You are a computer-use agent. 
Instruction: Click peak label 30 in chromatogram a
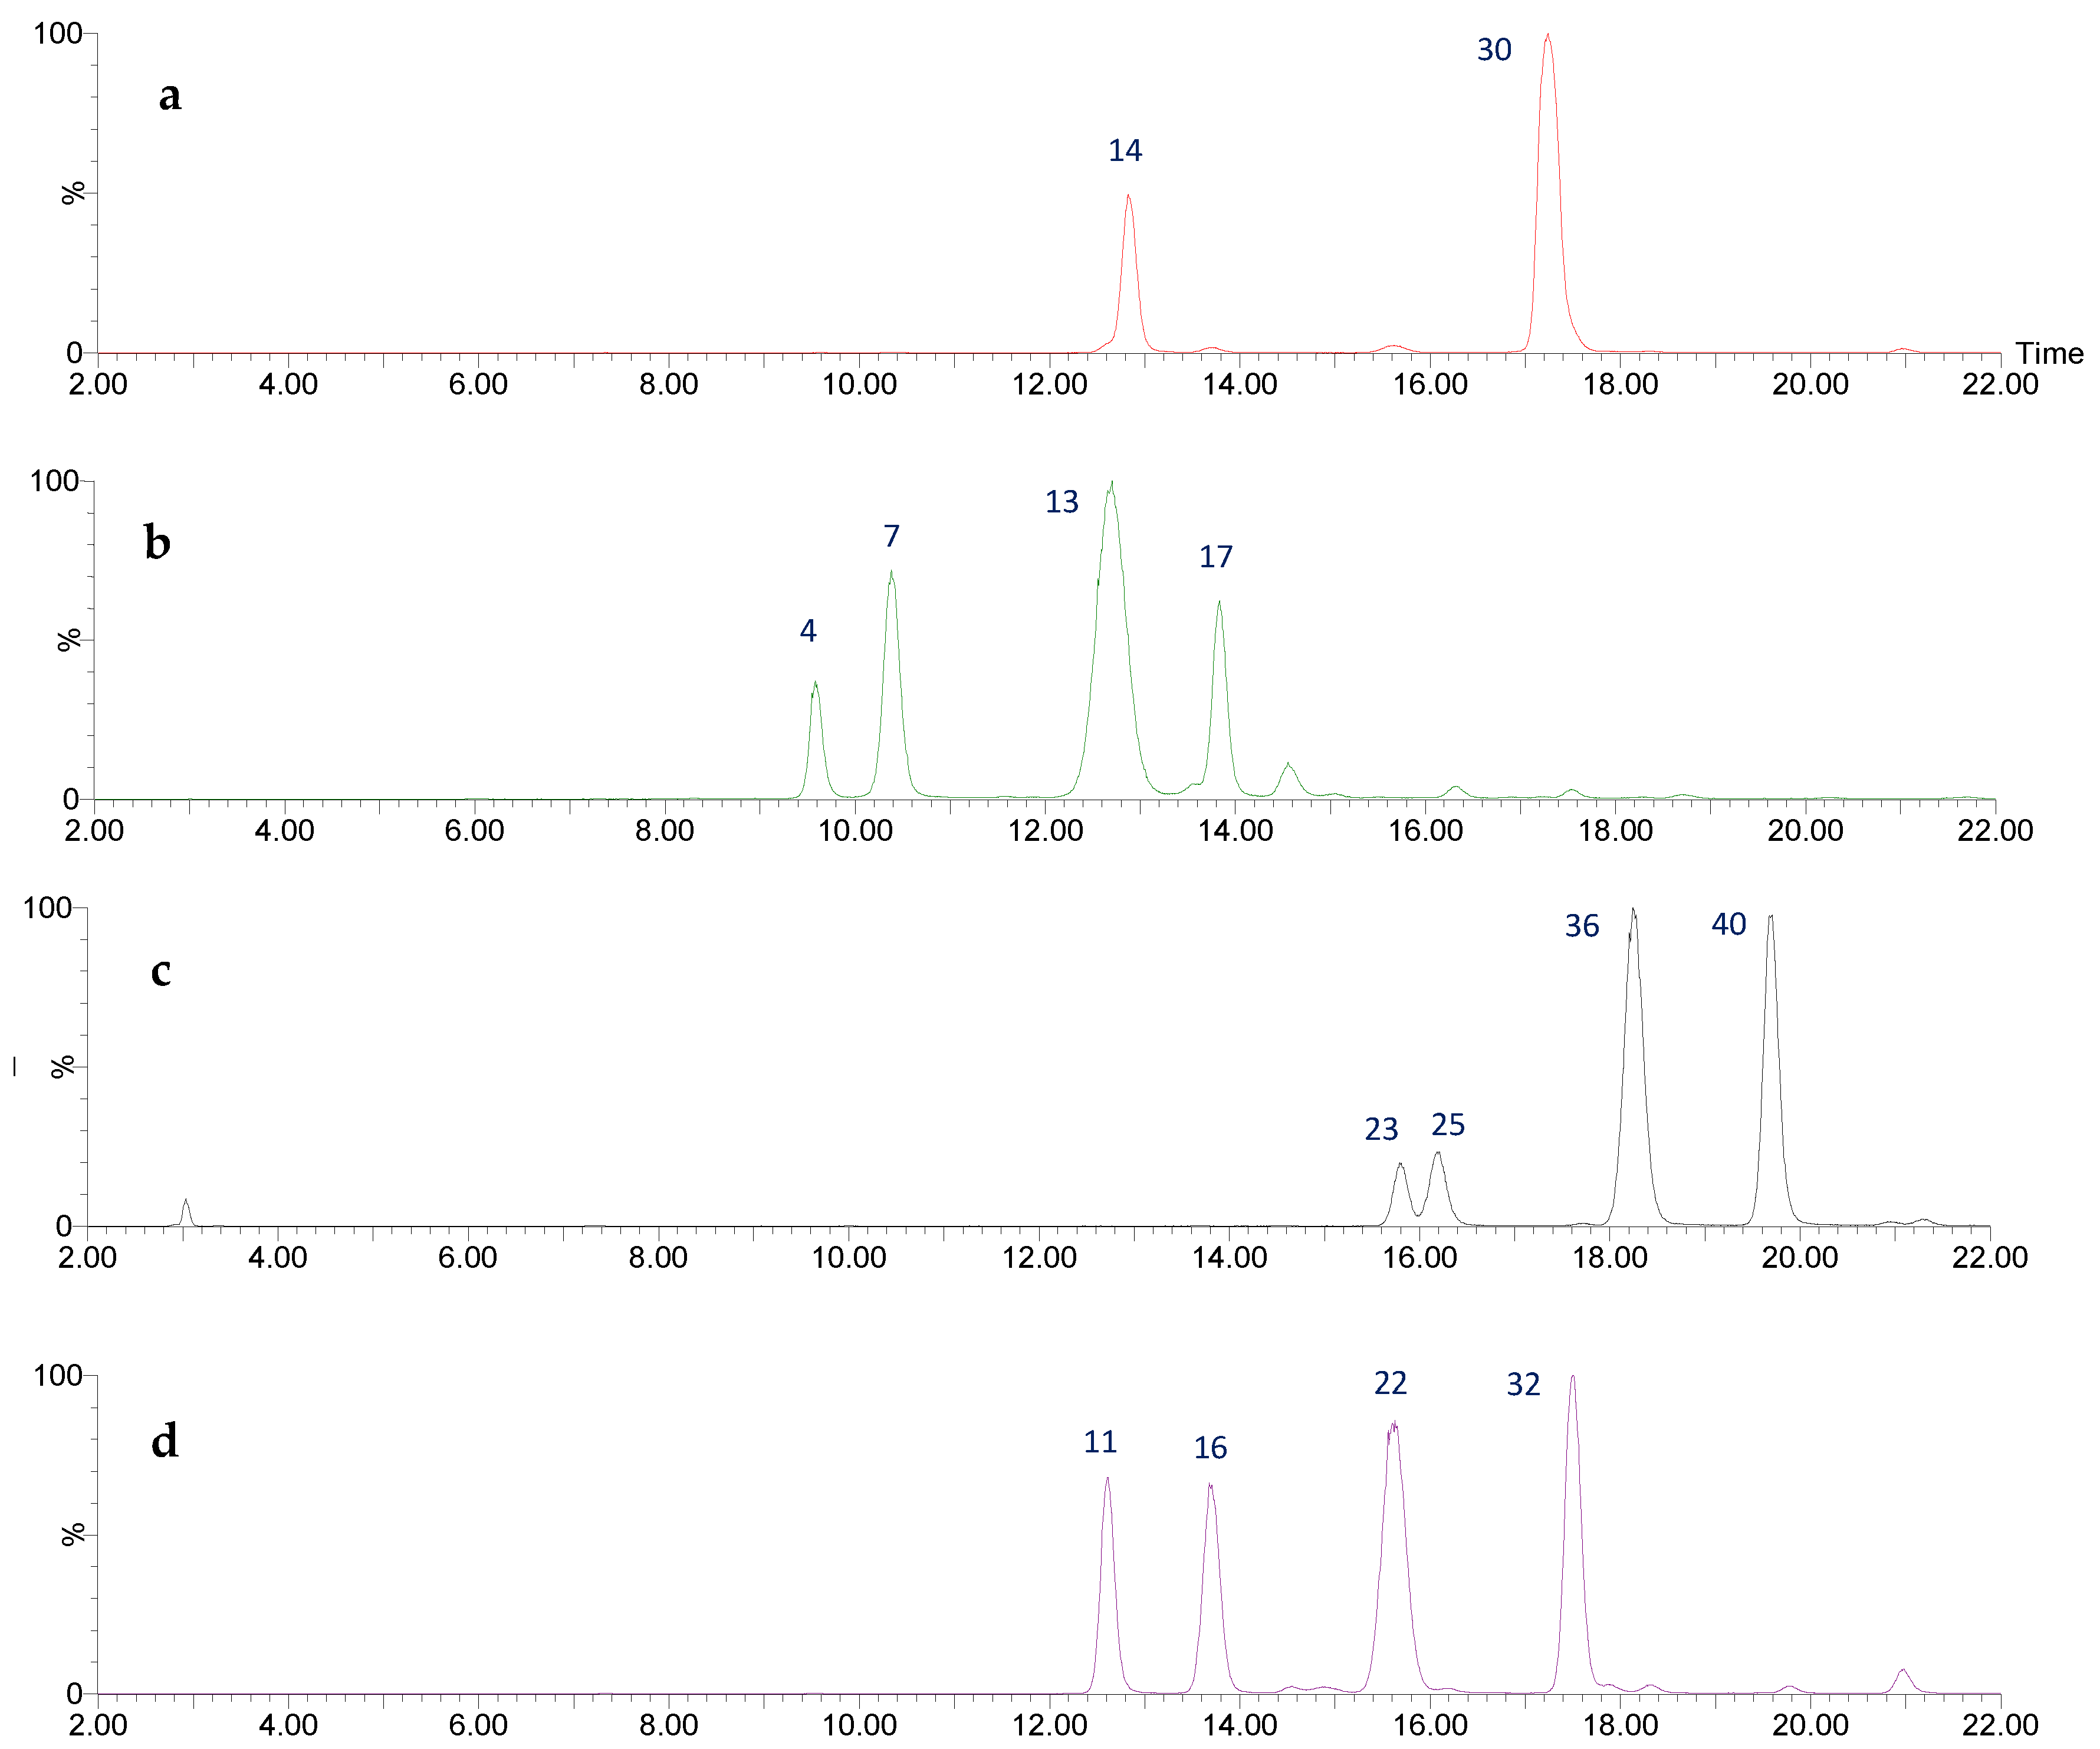tap(1493, 50)
